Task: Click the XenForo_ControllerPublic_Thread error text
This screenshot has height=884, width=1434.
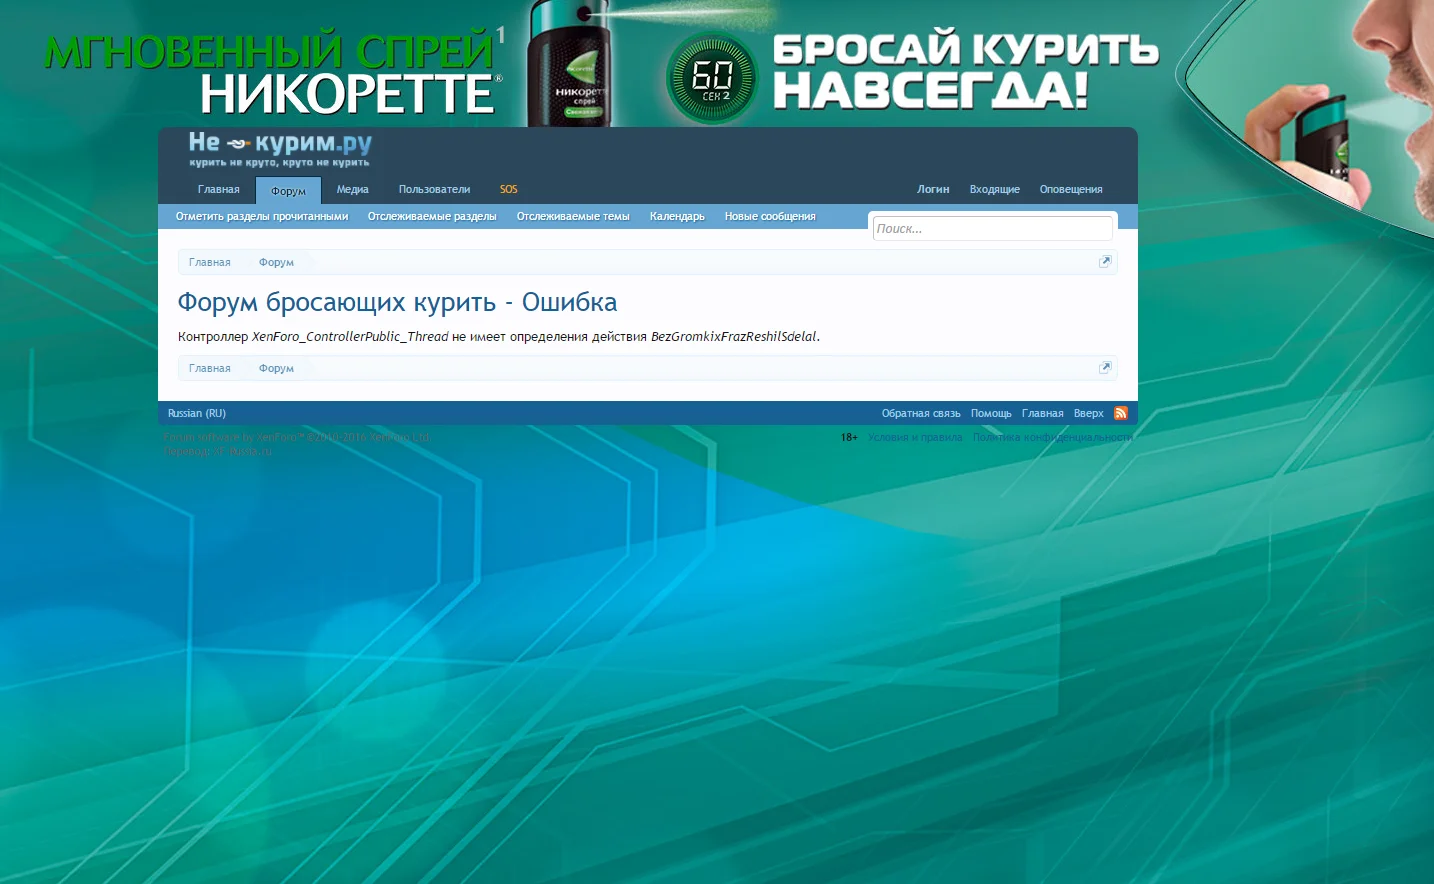Action: click(350, 336)
